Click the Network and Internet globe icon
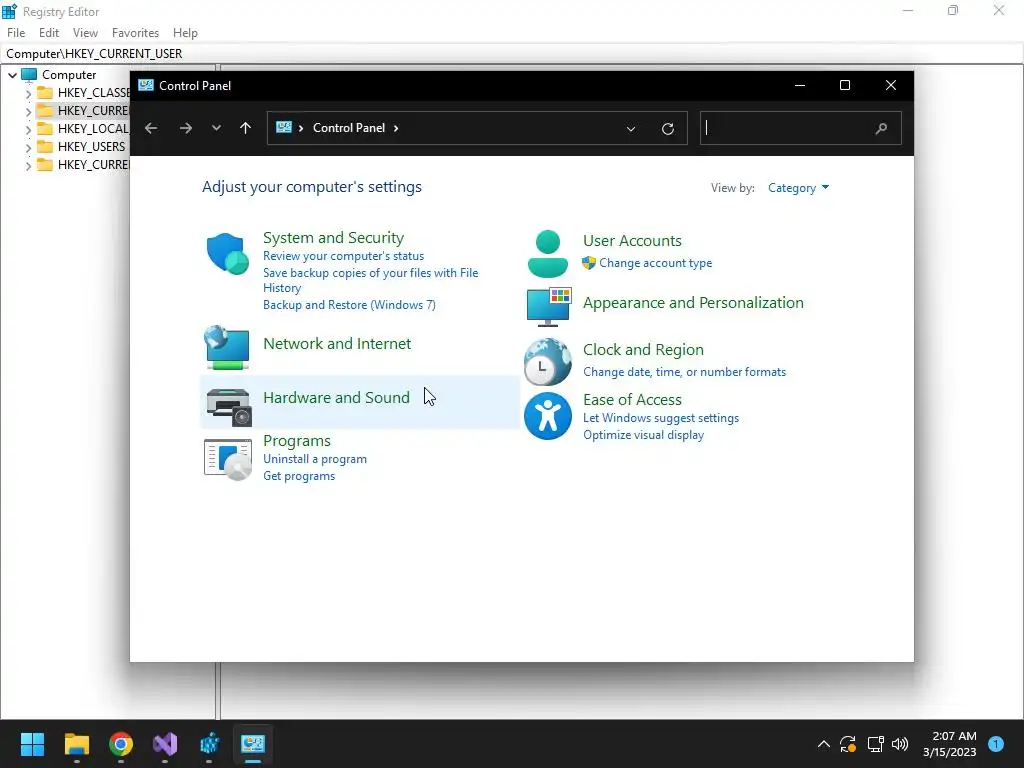Screen dimensions: 1024x768 (x=227, y=347)
